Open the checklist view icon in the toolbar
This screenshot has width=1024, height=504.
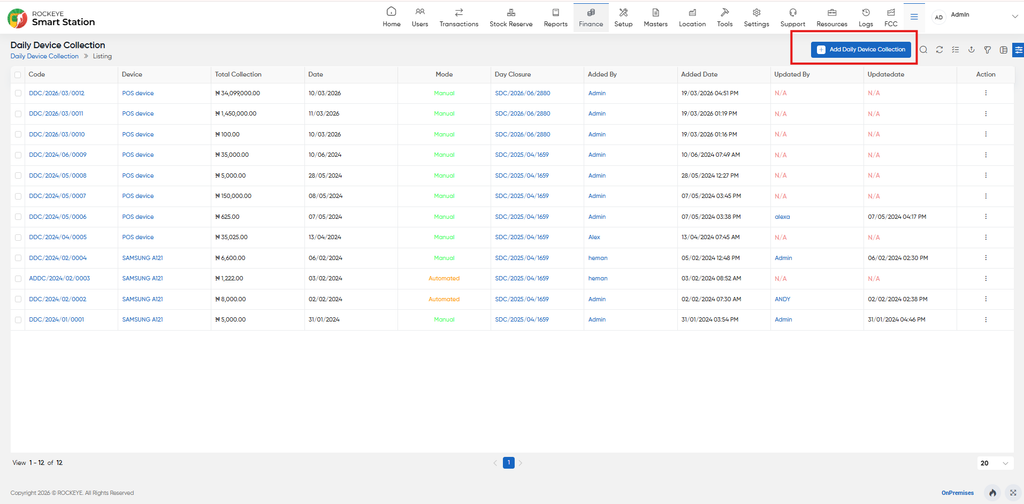pyautogui.click(x=955, y=50)
